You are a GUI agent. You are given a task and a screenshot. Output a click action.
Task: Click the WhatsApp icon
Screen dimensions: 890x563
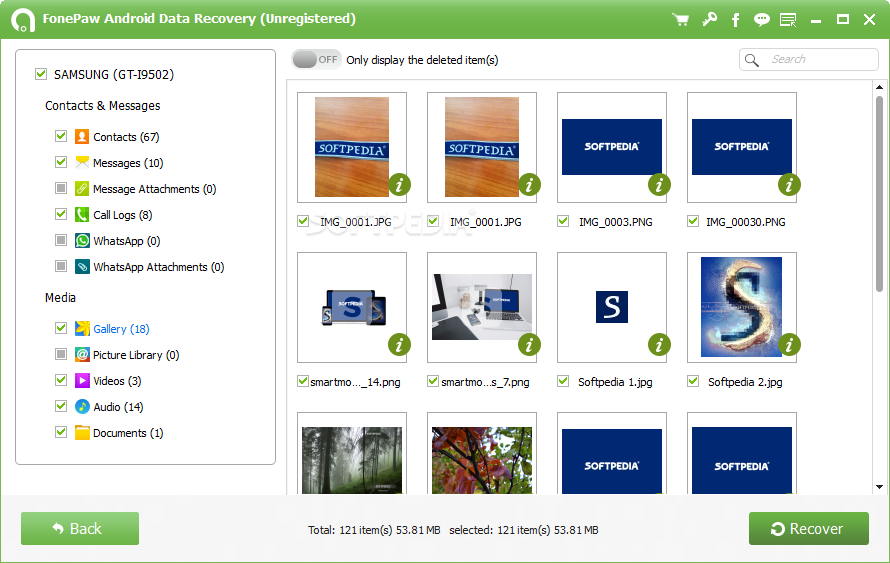(82, 241)
